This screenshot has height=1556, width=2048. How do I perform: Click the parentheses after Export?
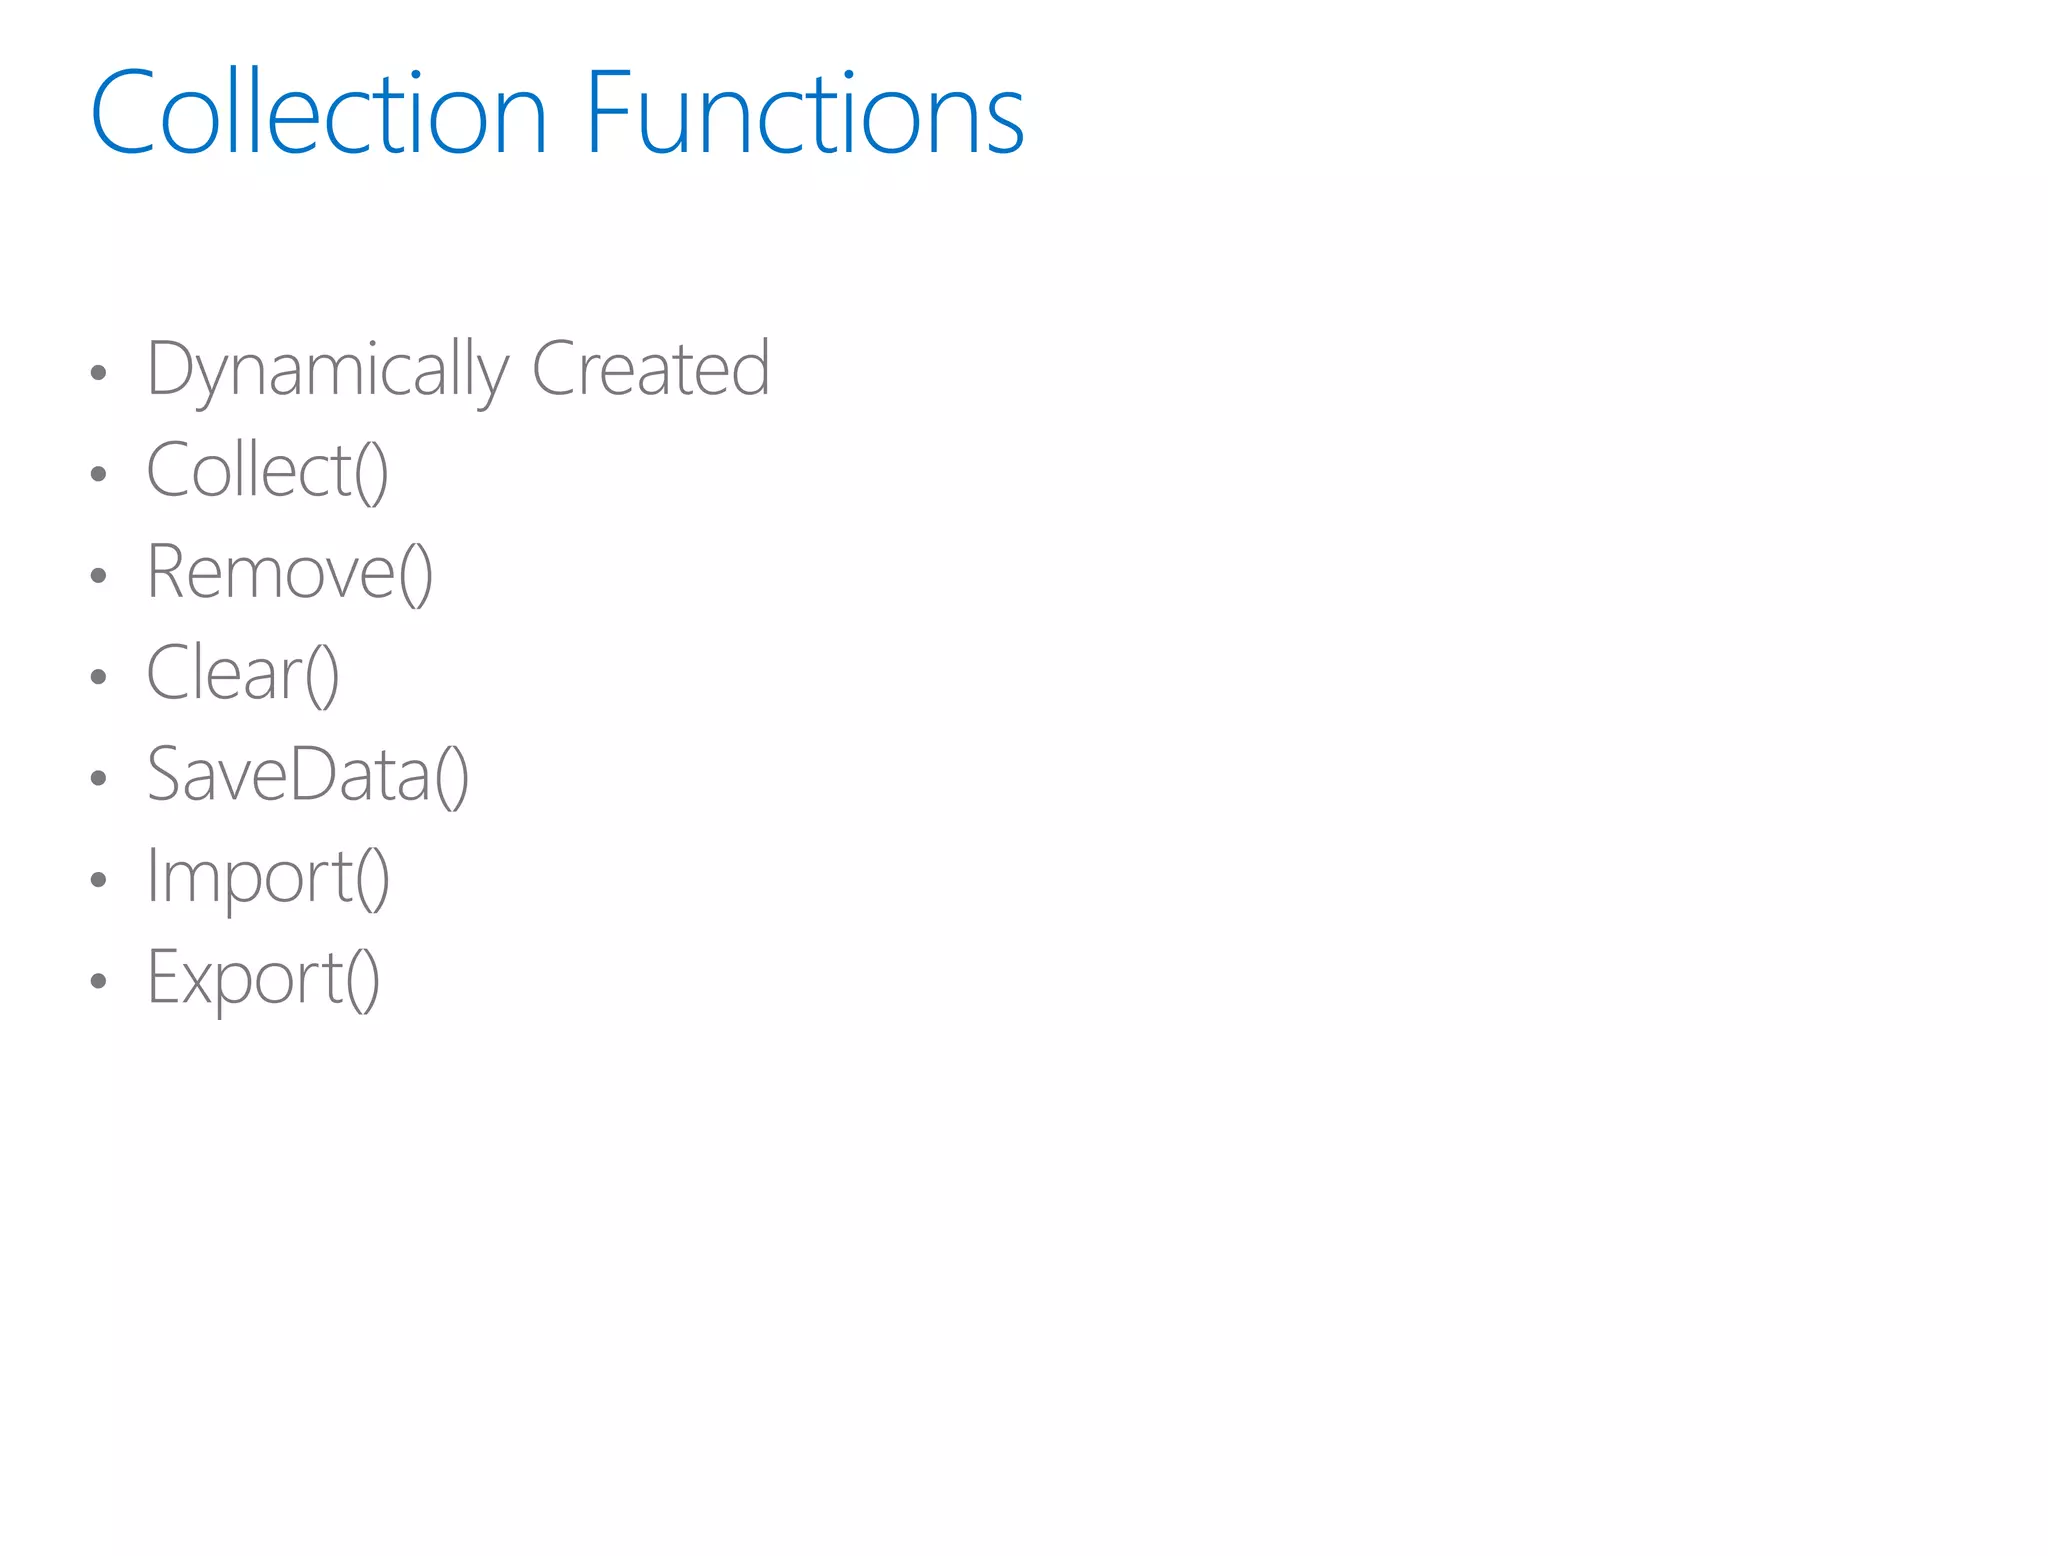(363, 980)
